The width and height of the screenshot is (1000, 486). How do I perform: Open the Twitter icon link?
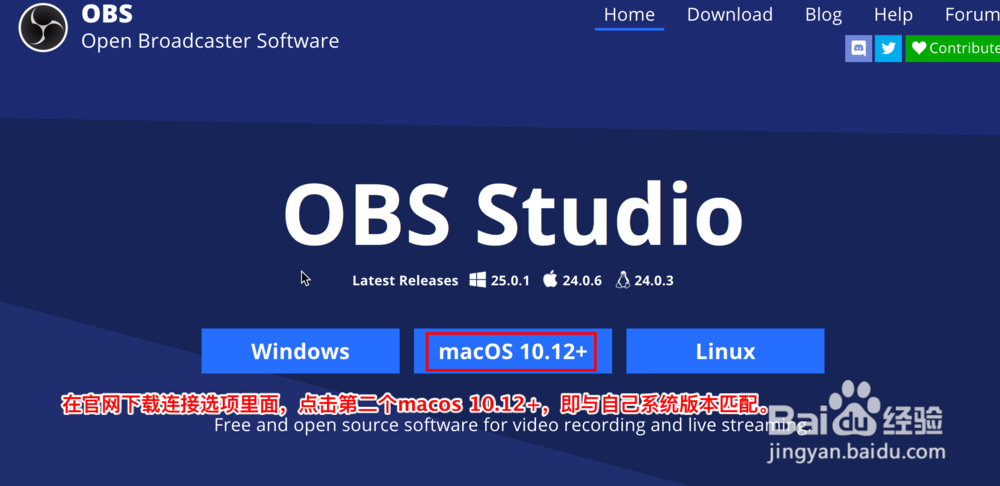(x=888, y=48)
